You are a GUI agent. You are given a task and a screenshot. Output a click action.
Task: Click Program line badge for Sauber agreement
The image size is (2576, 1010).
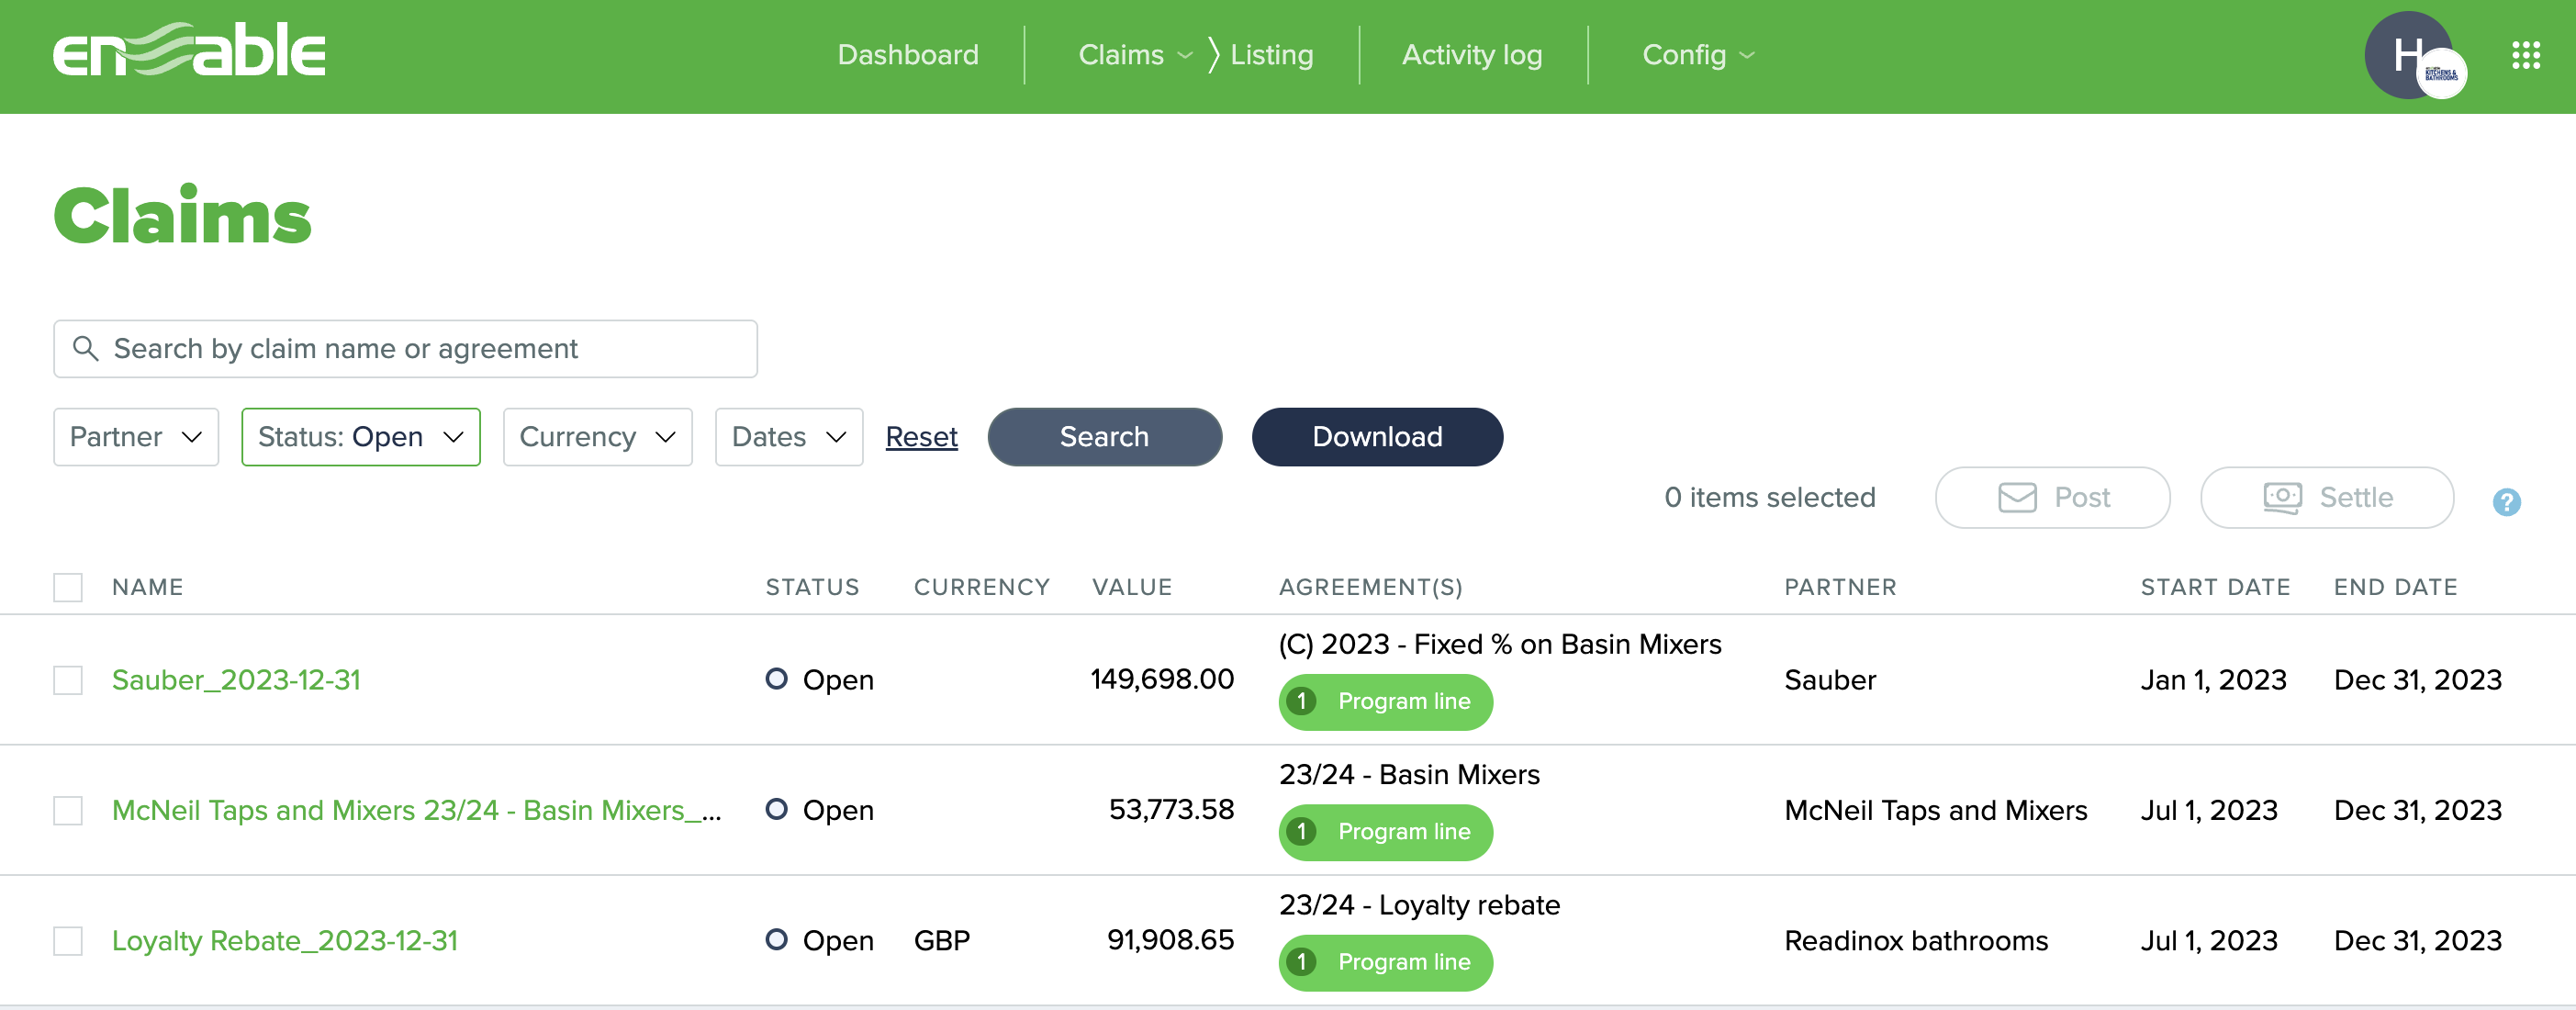1384,701
